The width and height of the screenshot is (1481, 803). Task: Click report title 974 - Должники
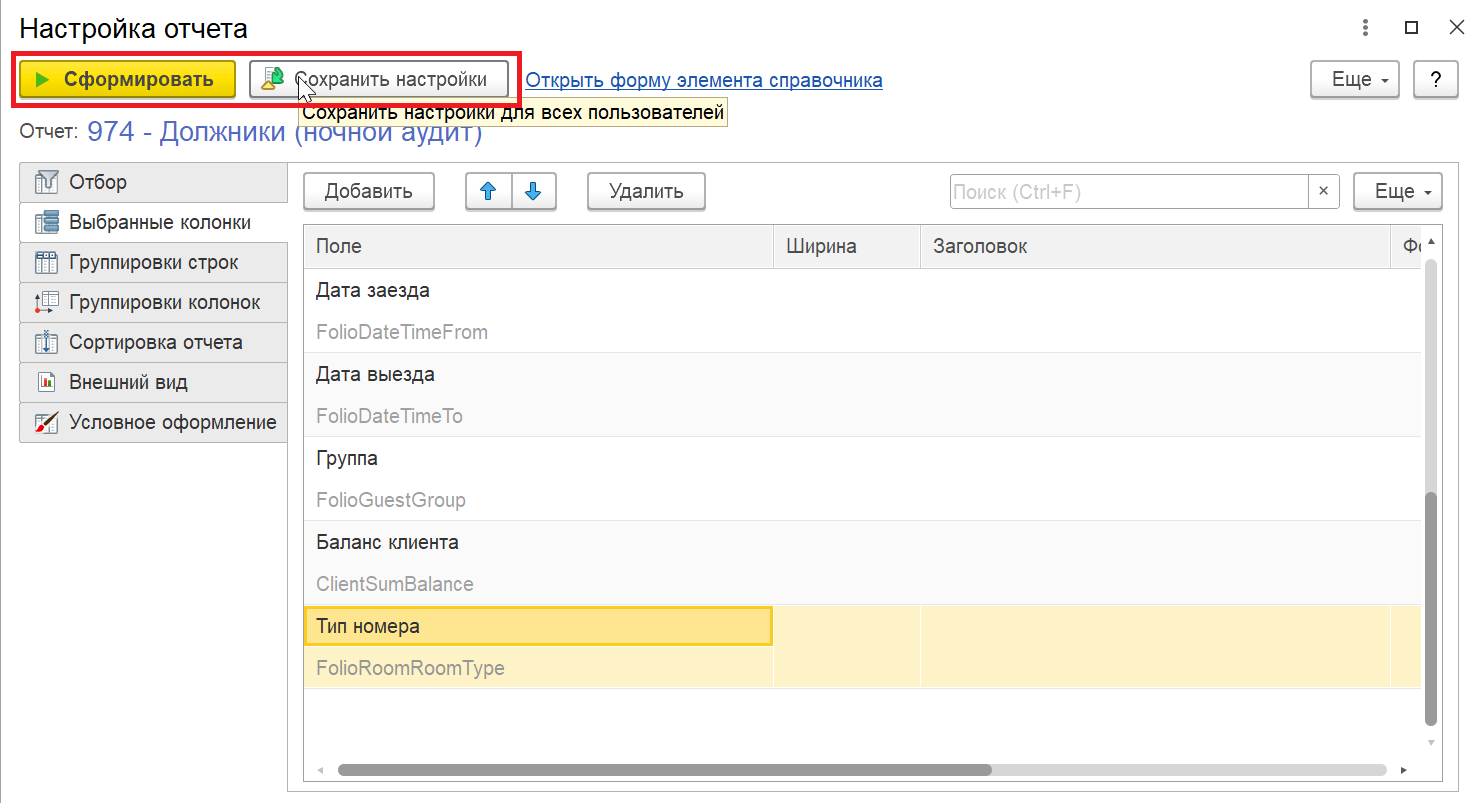(x=285, y=131)
